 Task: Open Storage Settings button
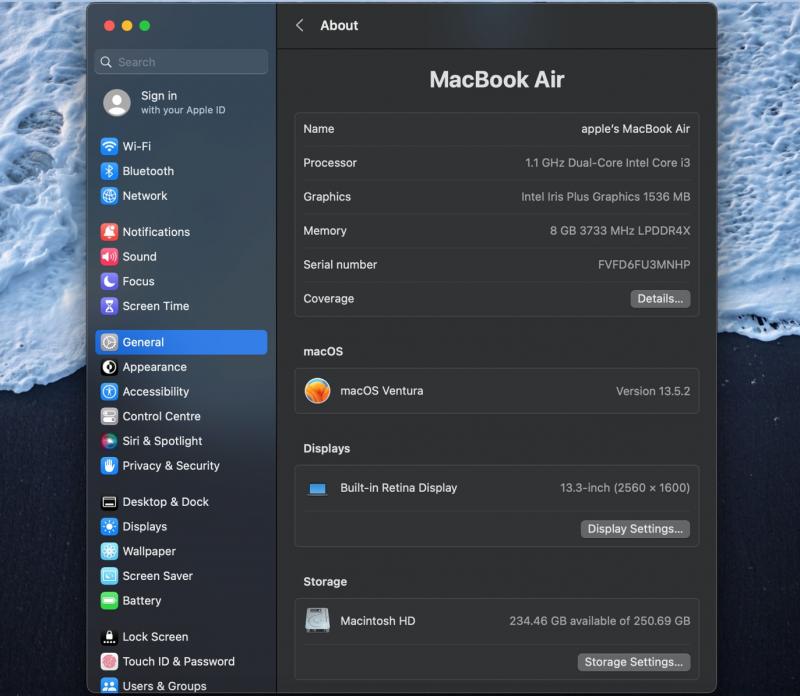[x=634, y=662]
